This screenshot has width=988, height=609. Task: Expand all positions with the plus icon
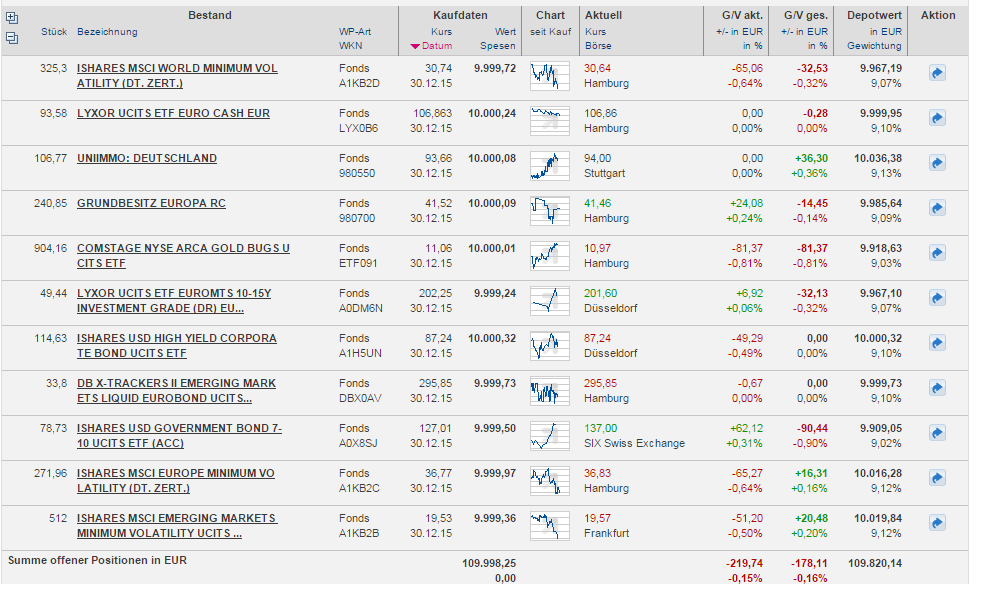click(x=12, y=18)
